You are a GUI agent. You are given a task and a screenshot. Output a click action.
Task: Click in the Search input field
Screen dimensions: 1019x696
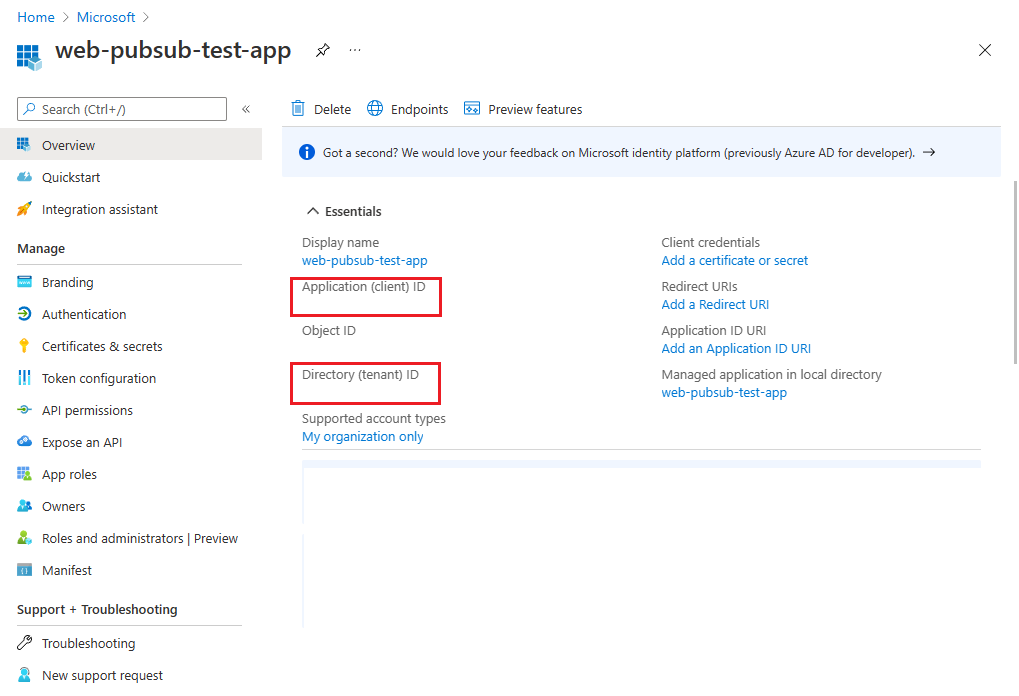tap(130, 109)
